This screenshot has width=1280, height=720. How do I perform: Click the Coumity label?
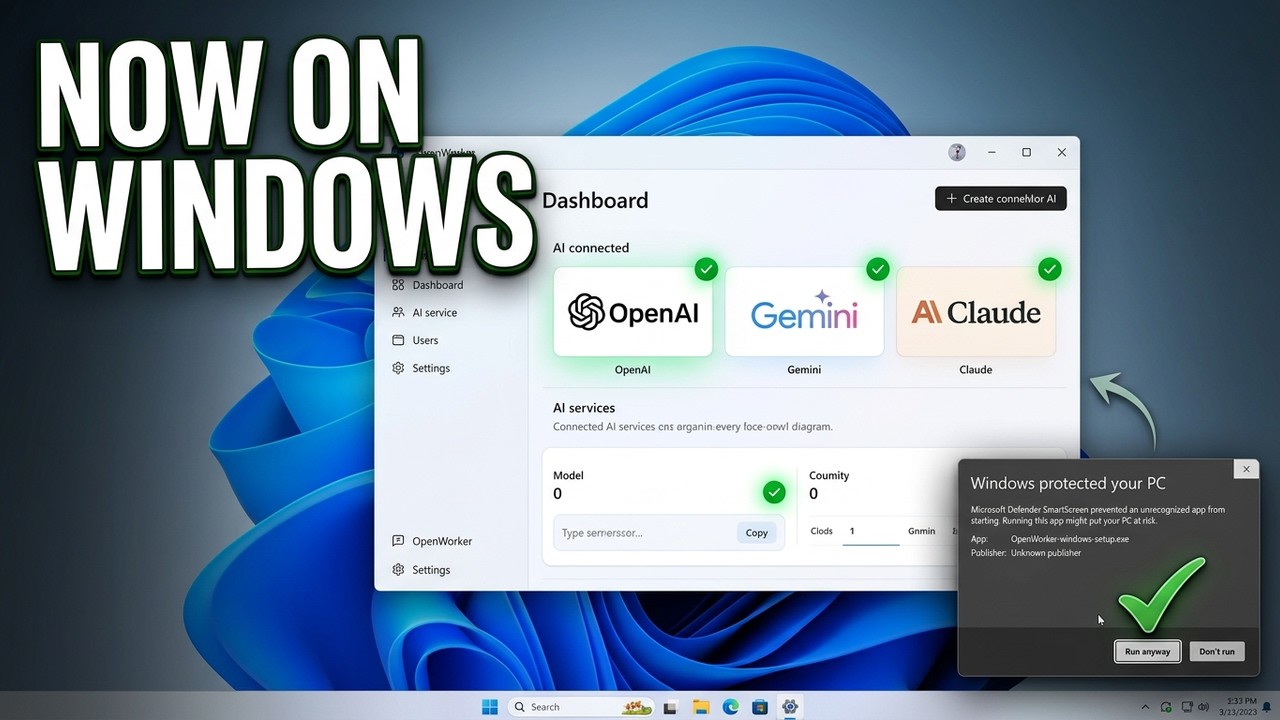point(829,475)
